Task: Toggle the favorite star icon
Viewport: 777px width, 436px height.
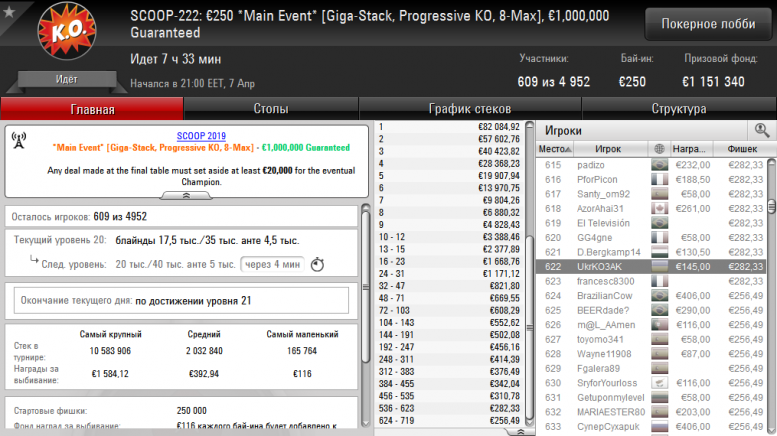Action: click(9, 12)
